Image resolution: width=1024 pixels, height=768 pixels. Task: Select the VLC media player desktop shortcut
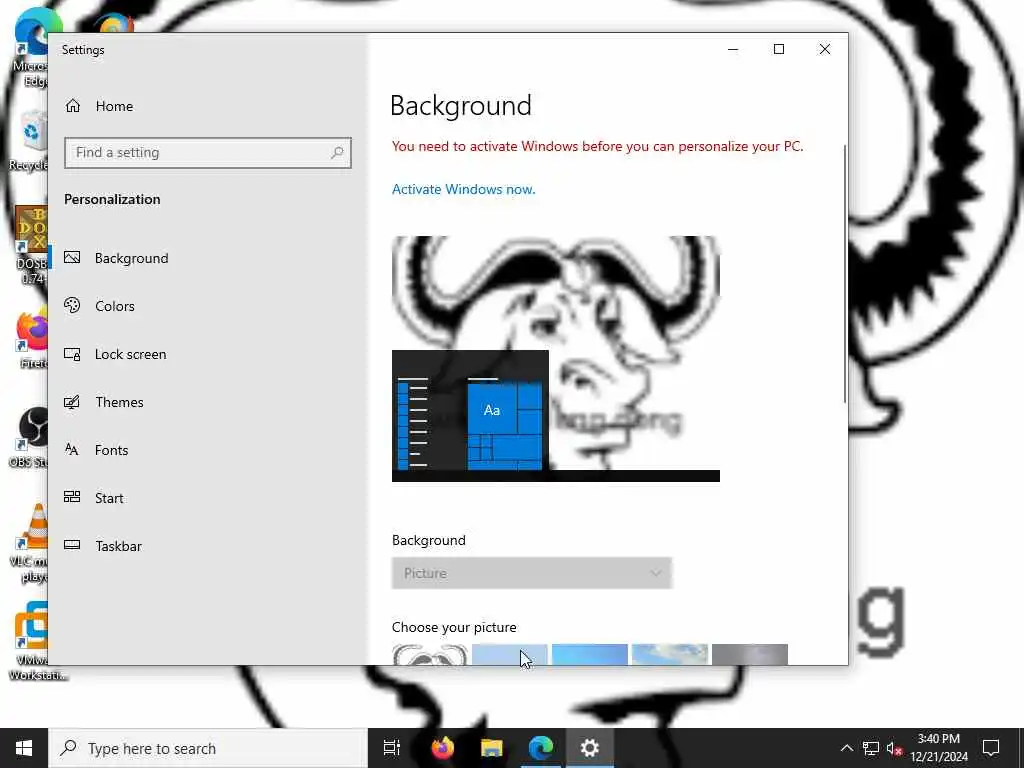click(29, 543)
